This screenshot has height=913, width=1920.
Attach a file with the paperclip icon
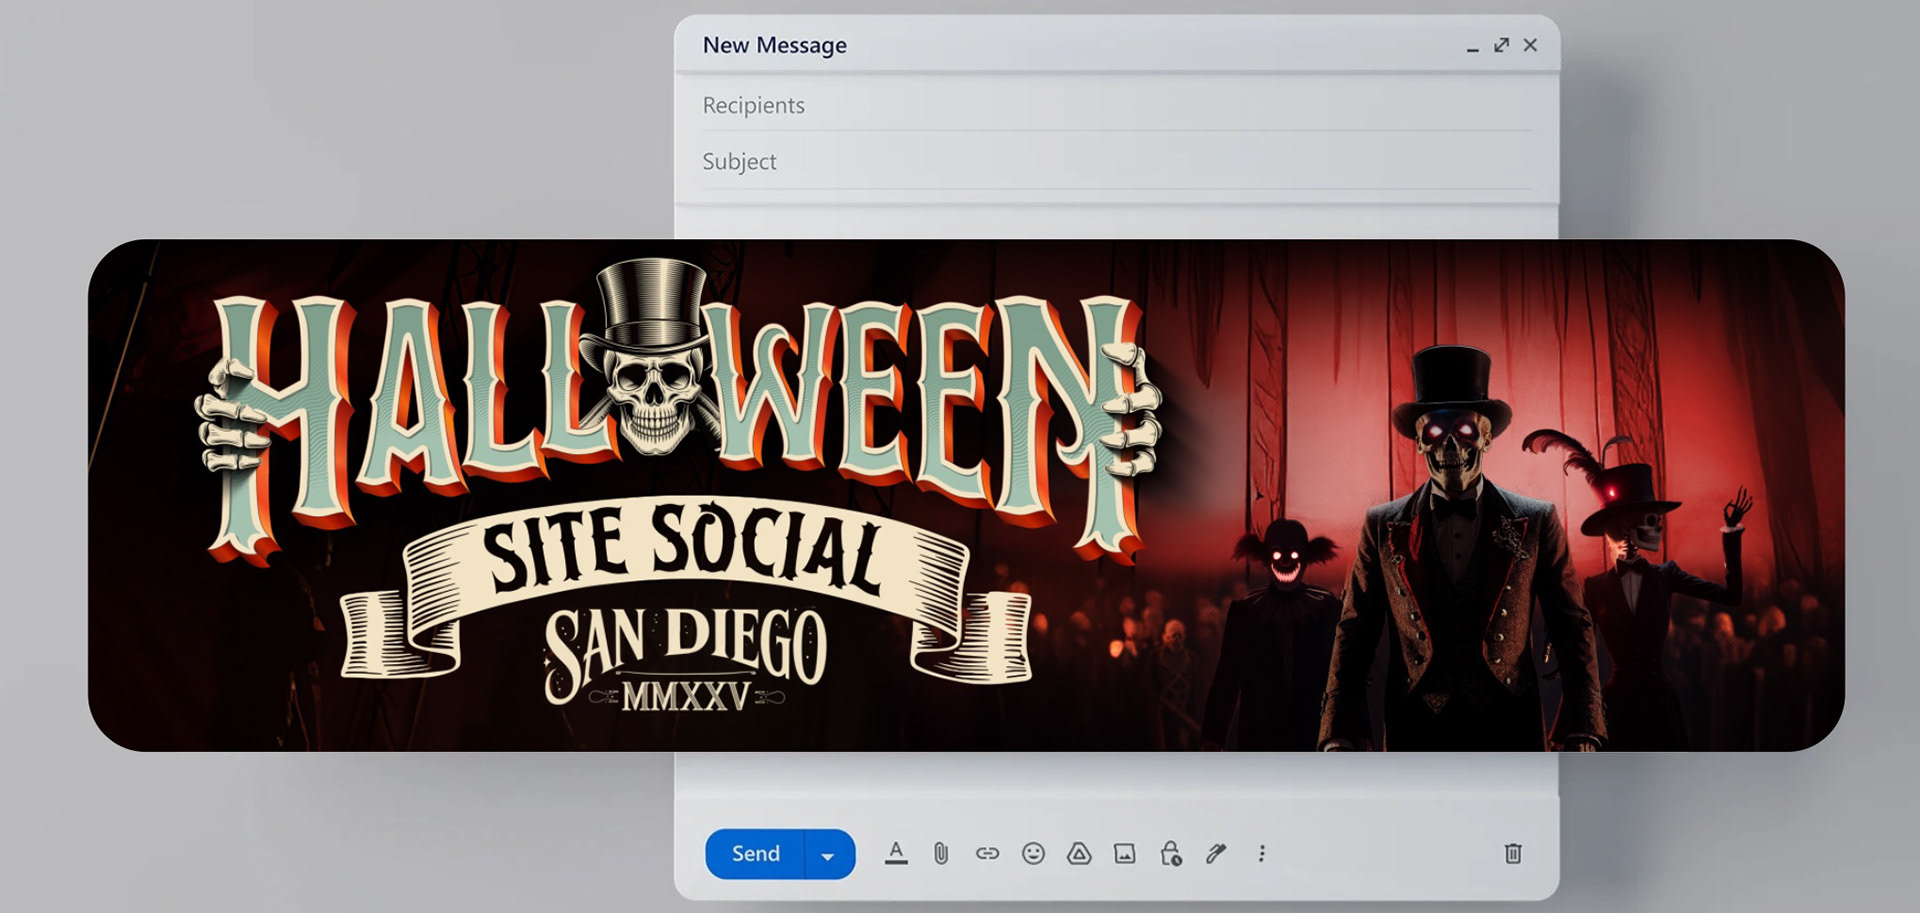click(x=941, y=853)
